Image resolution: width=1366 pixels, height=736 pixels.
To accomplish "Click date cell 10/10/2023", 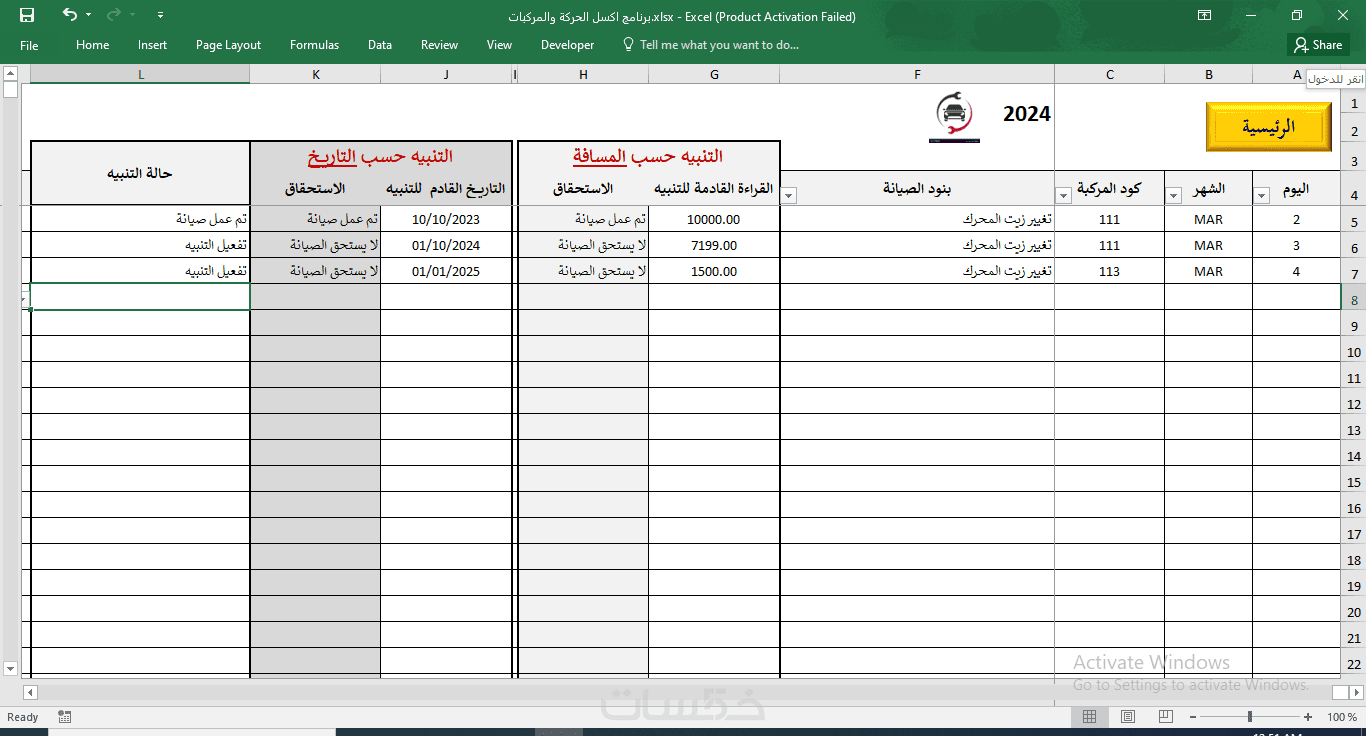I will pos(446,219).
